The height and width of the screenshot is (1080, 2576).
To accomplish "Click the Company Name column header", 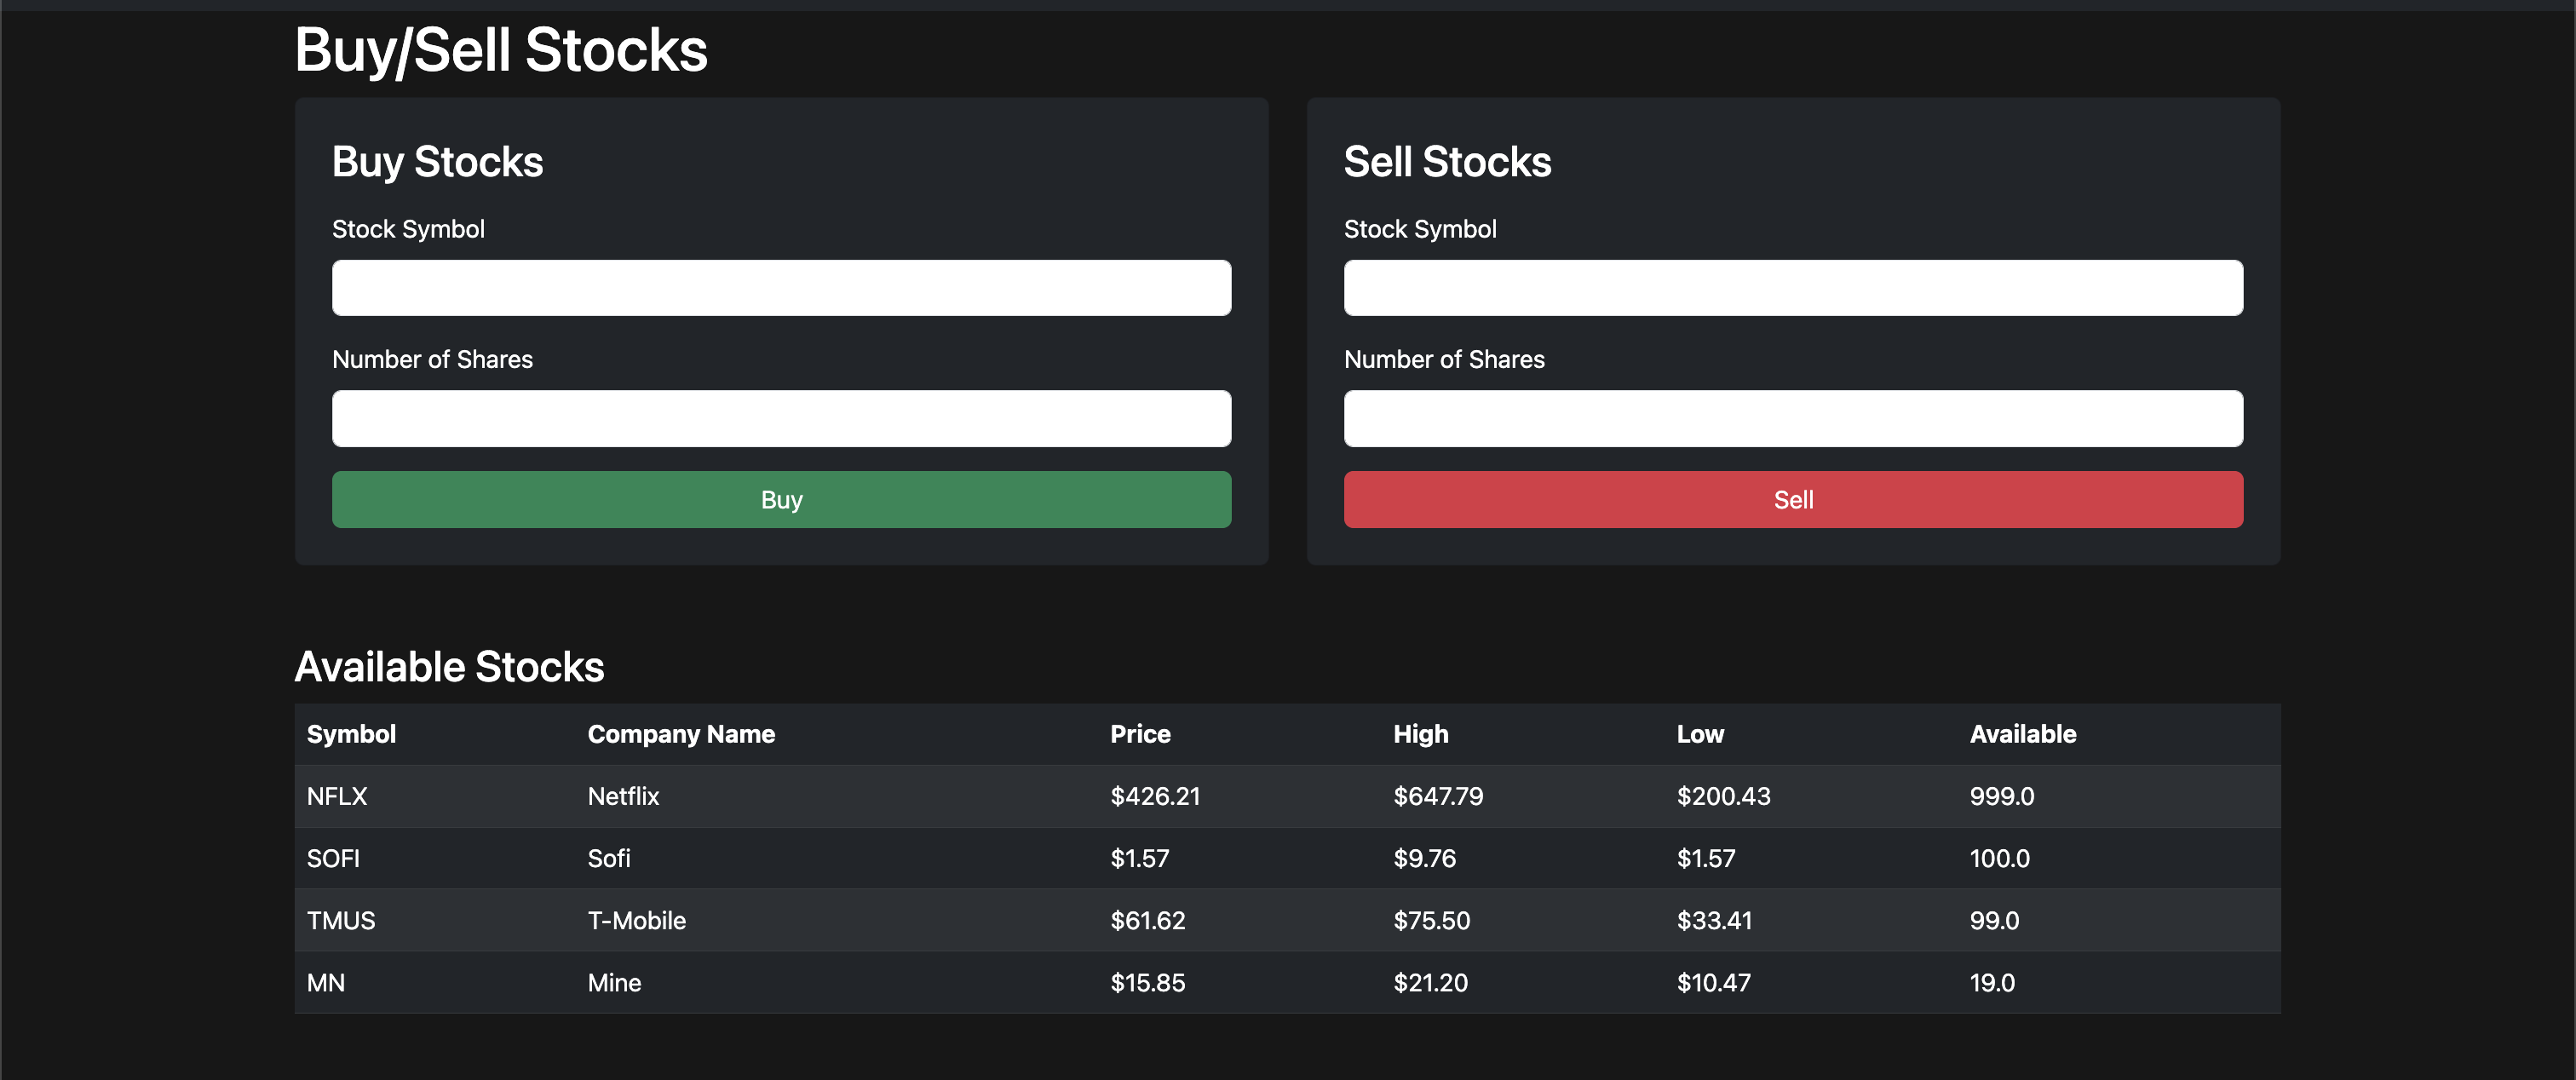I will pos(680,733).
